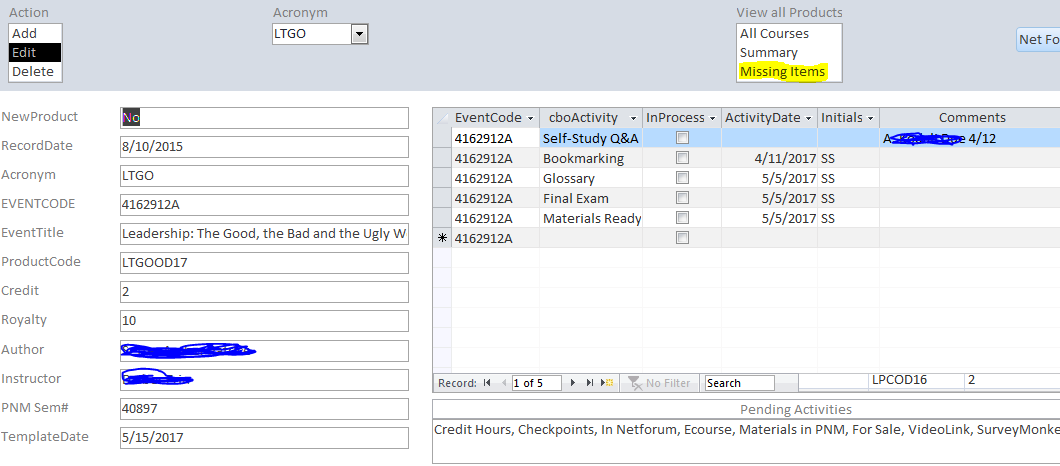Choose All Courses in View all Products
The image size is (1060, 466).
(x=789, y=33)
